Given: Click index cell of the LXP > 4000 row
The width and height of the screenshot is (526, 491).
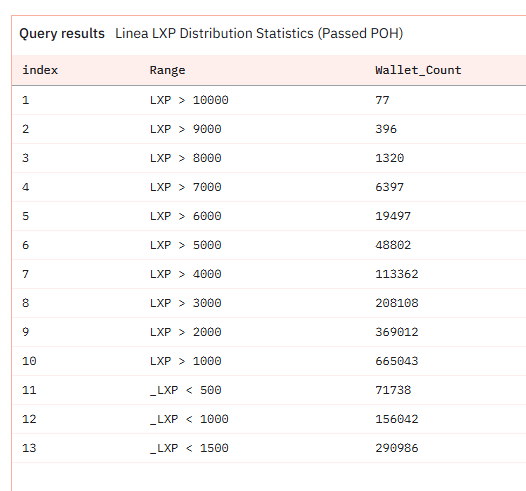Looking at the screenshot, I should [x=25, y=274].
